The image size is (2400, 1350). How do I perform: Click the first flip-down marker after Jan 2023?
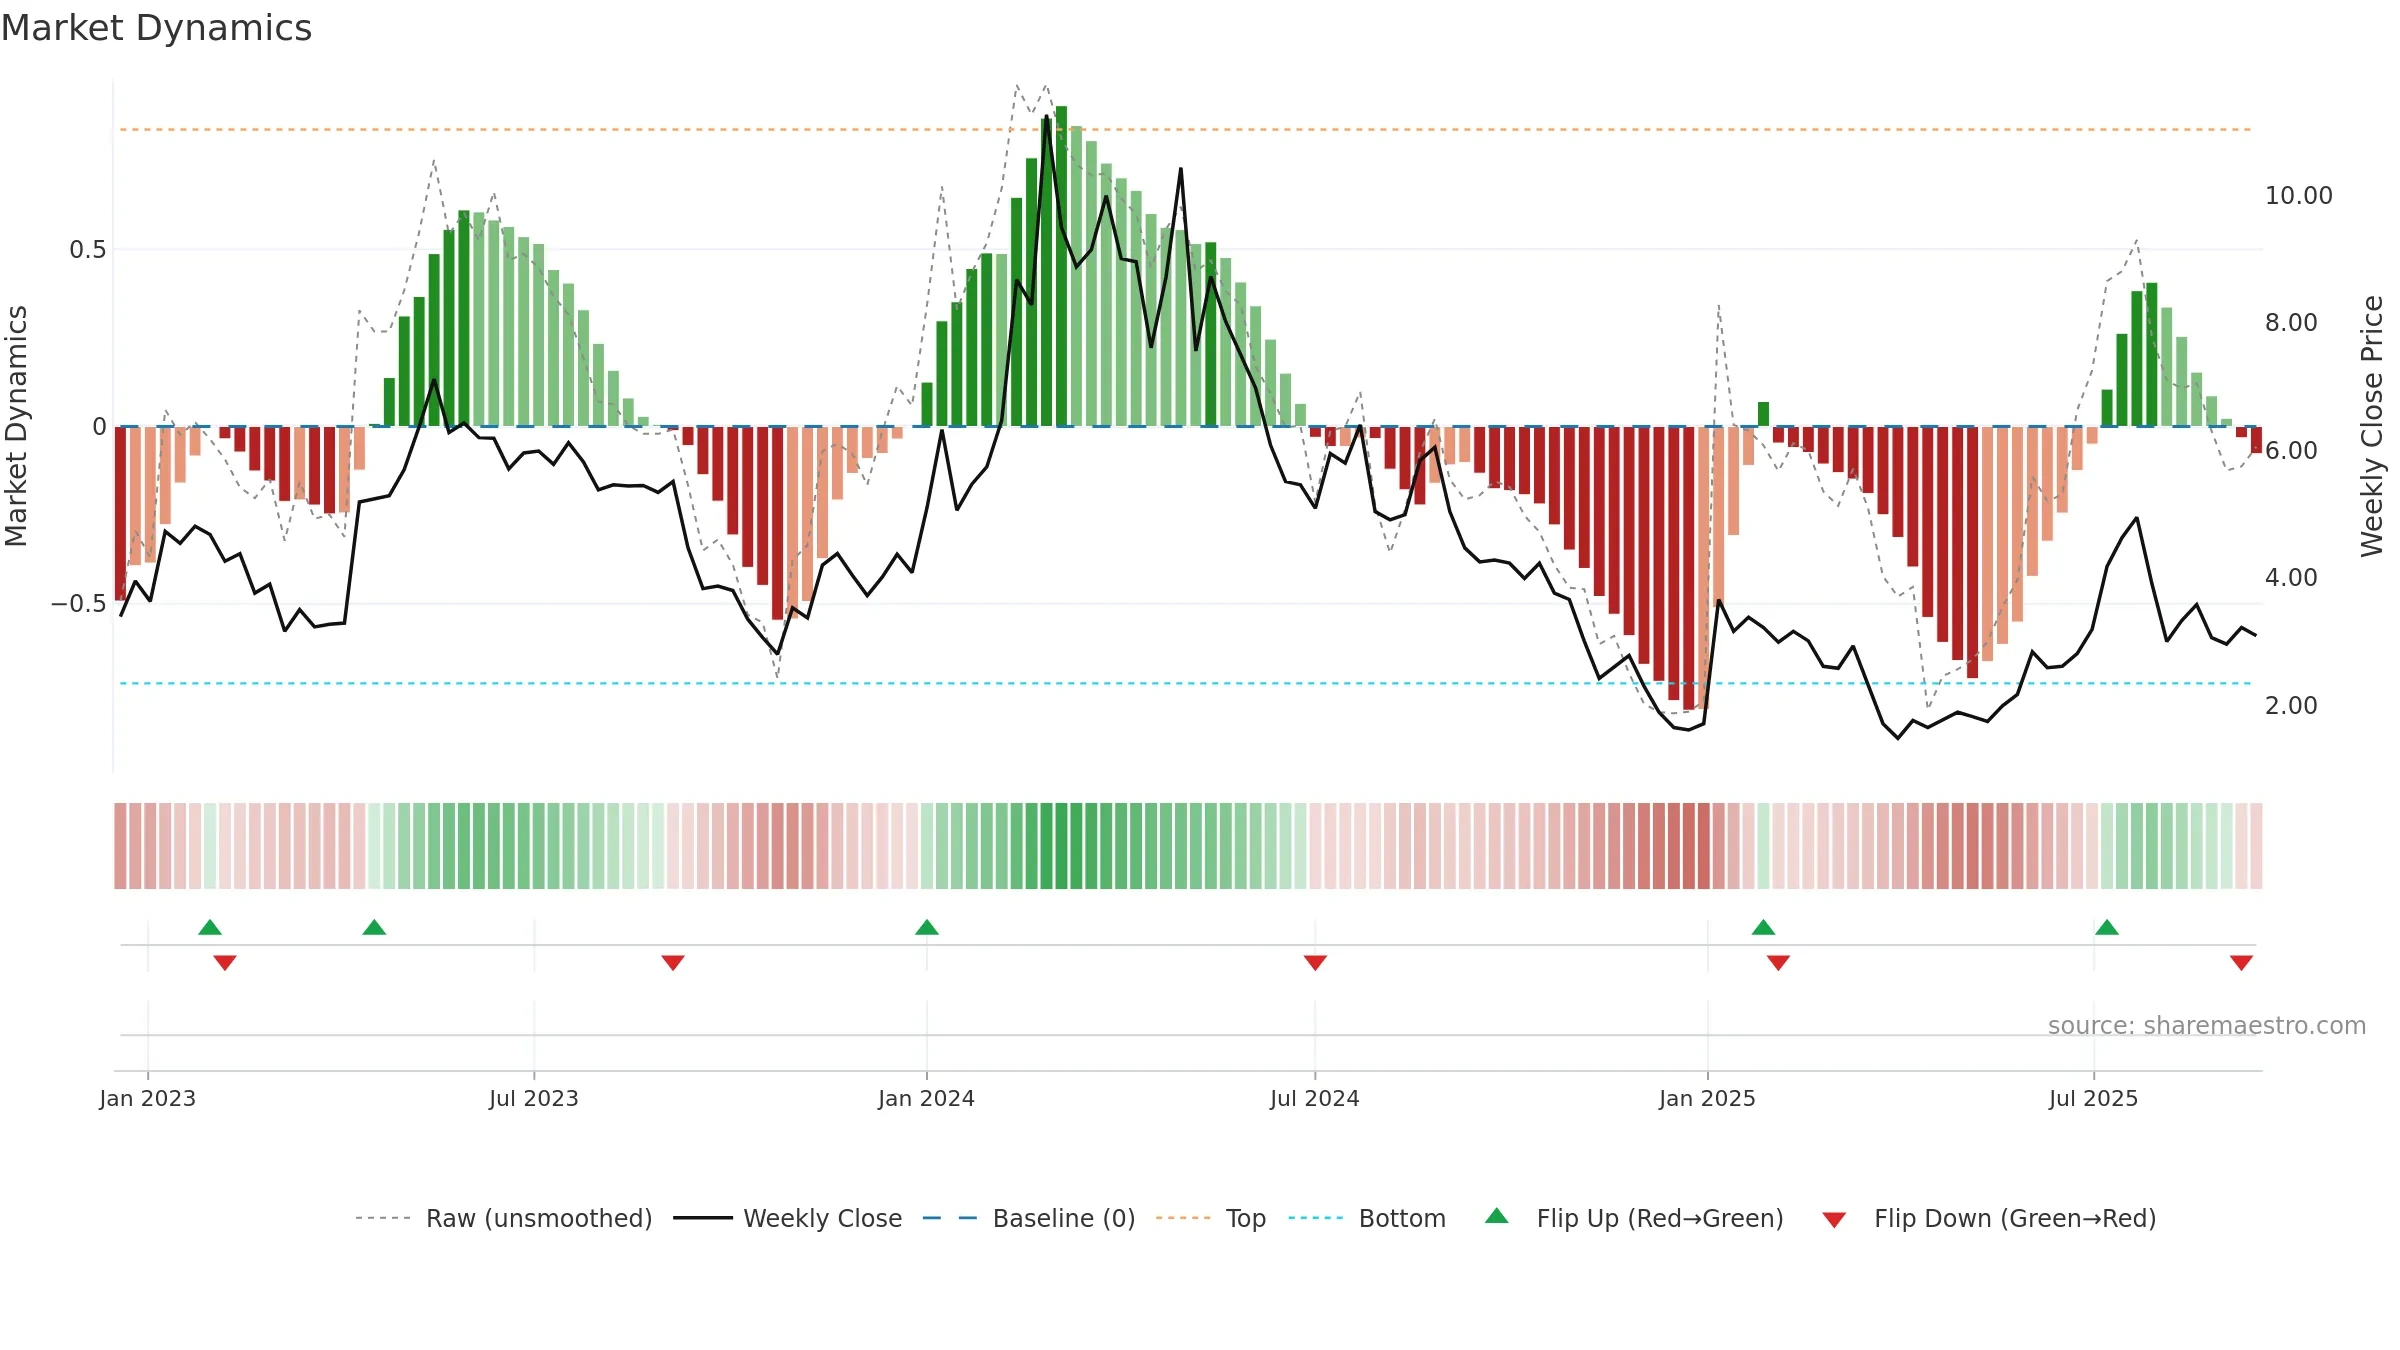tap(225, 962)
